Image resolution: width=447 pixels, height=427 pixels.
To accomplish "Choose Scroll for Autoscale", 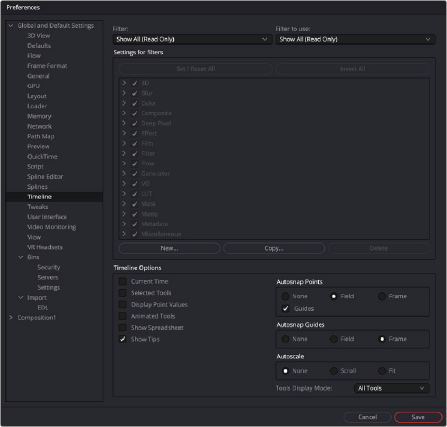I will pyautogui.click(x=334, y=371).
